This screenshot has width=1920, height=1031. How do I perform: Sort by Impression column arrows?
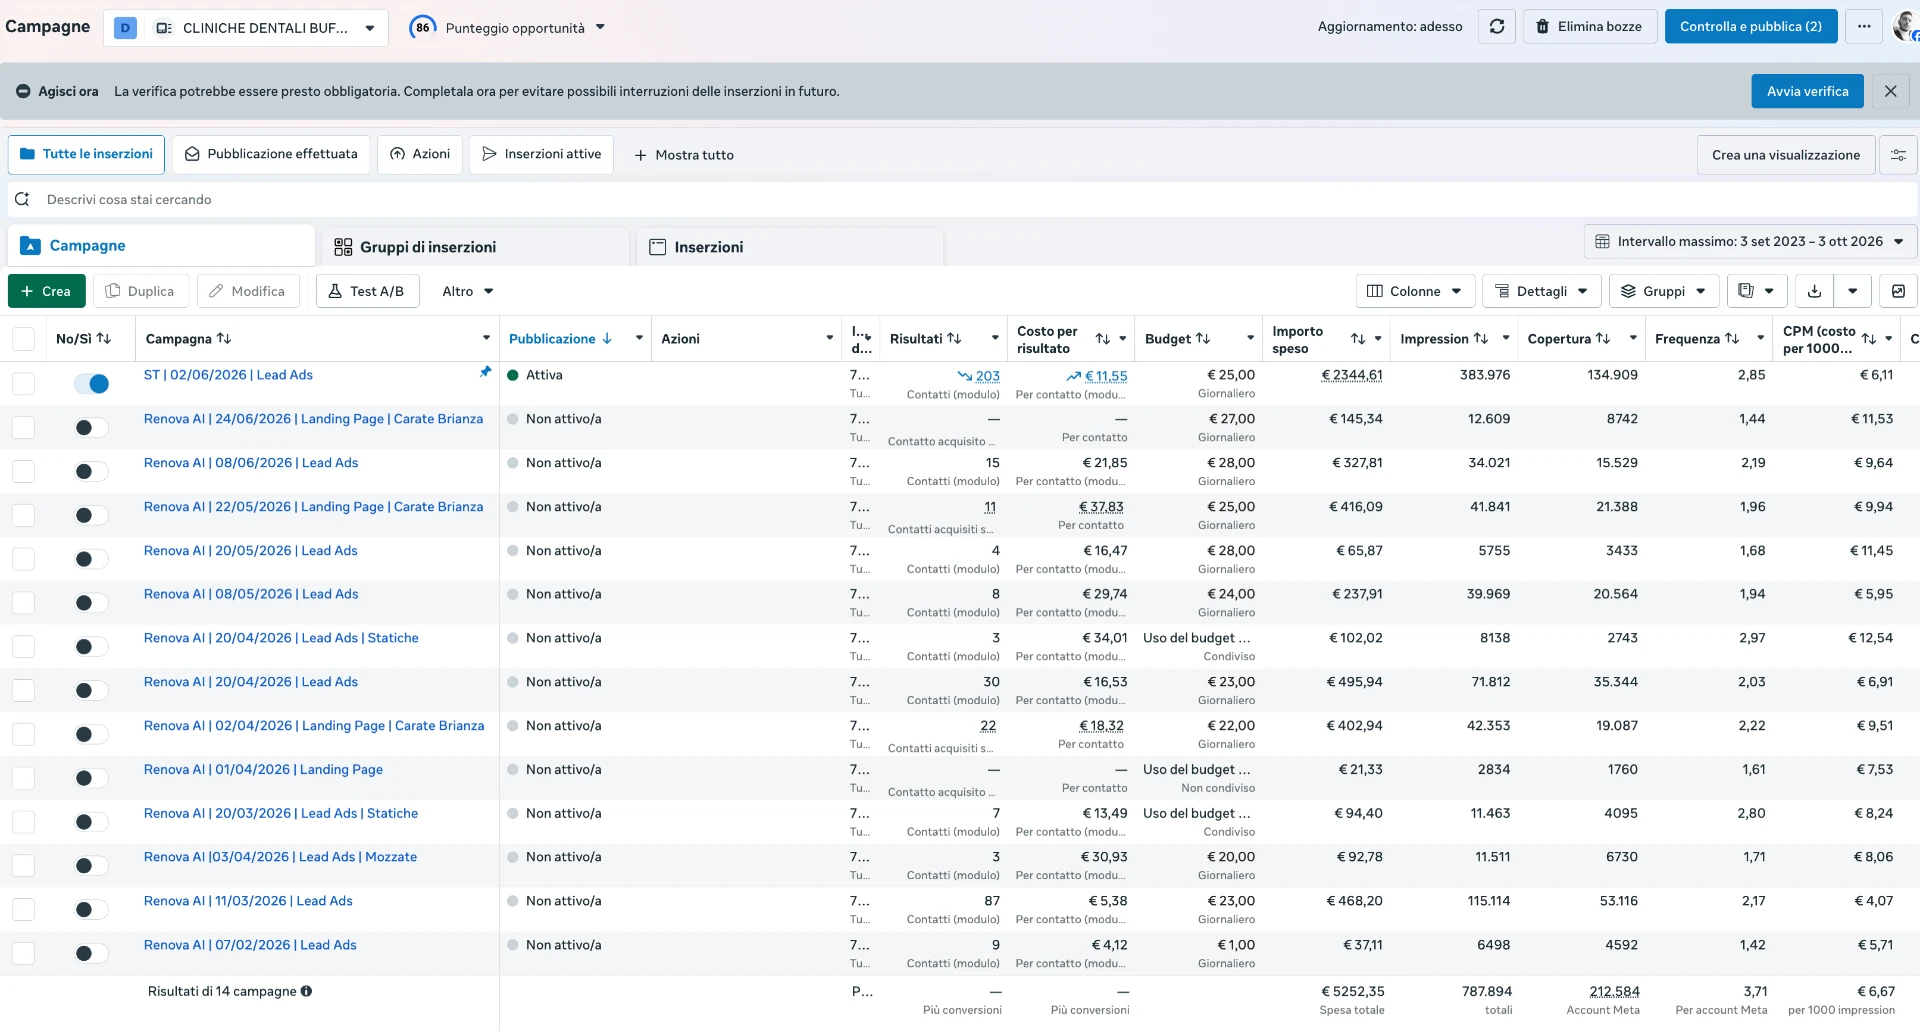[1481, 339]
